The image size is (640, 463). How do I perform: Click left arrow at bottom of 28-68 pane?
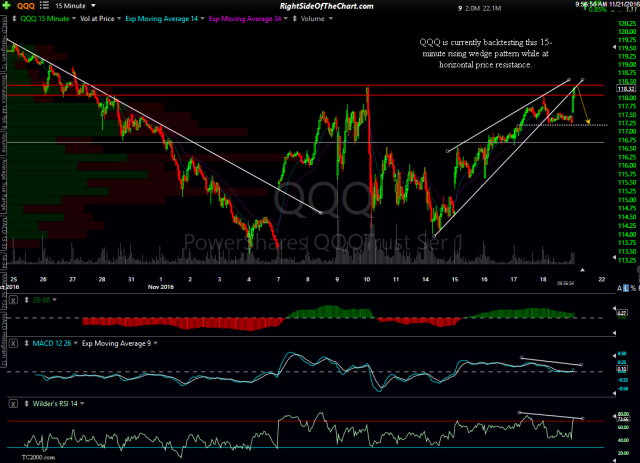[615, 333]
